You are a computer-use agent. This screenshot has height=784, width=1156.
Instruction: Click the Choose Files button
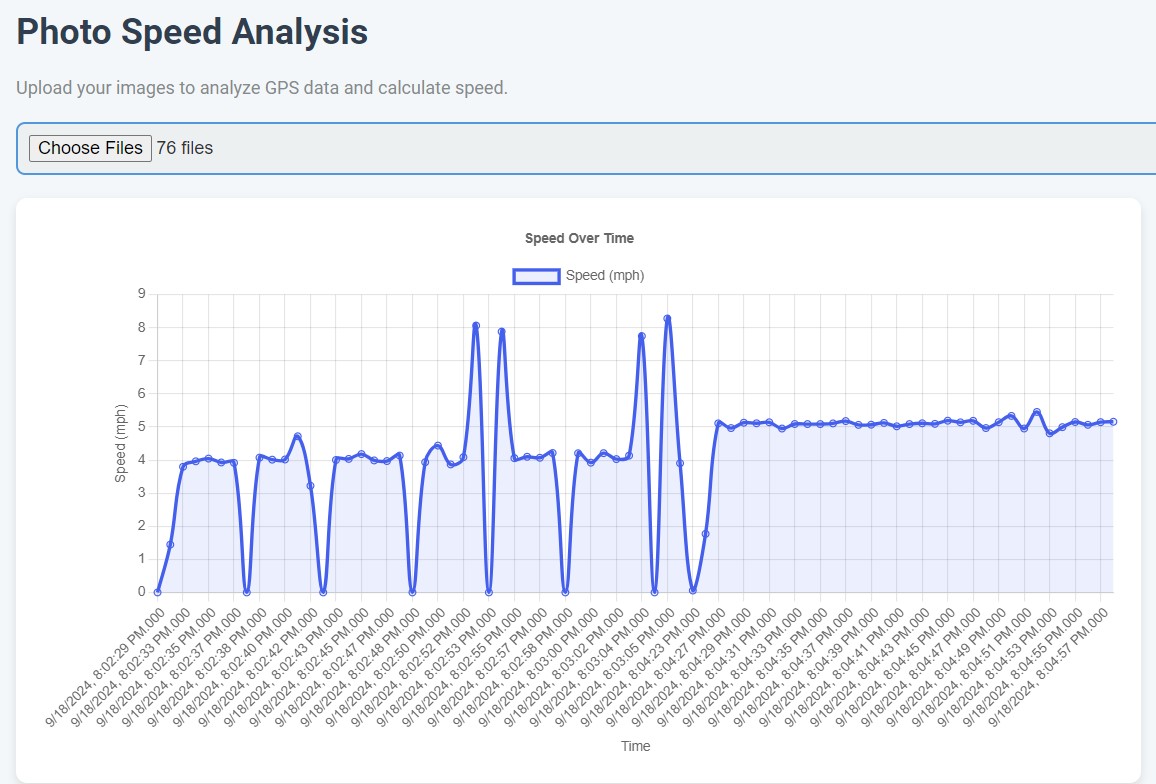click(x=90, y=148)
